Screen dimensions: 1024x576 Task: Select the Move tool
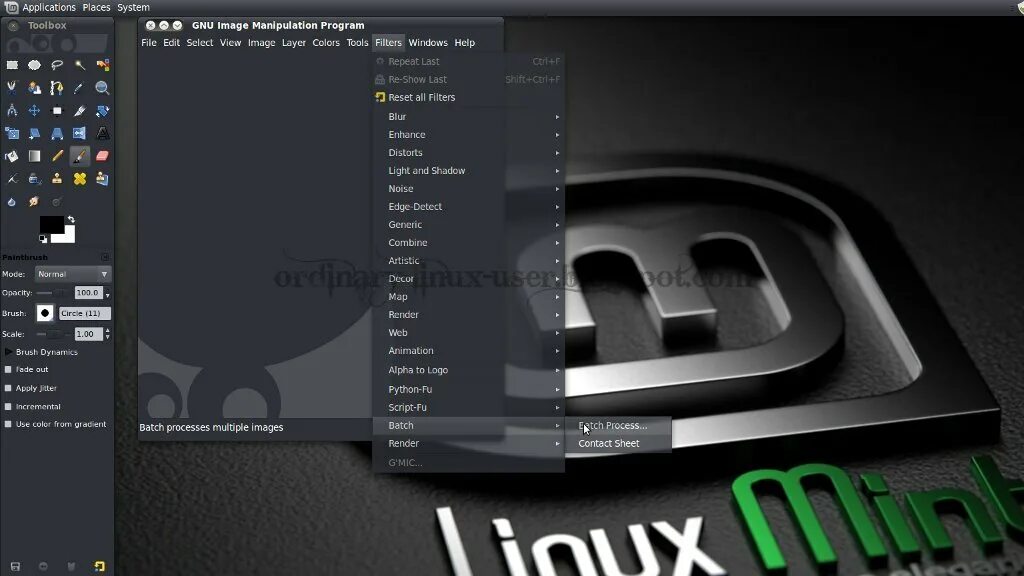click(x=35, y=110)
